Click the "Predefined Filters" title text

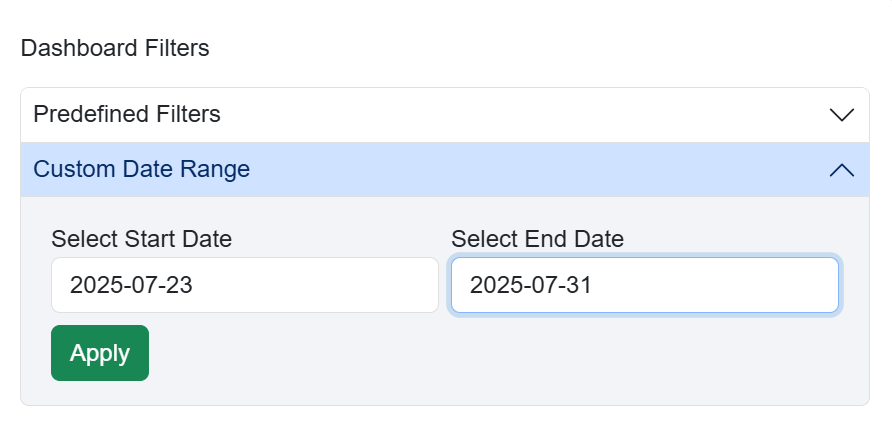click(x=127, y=115)
